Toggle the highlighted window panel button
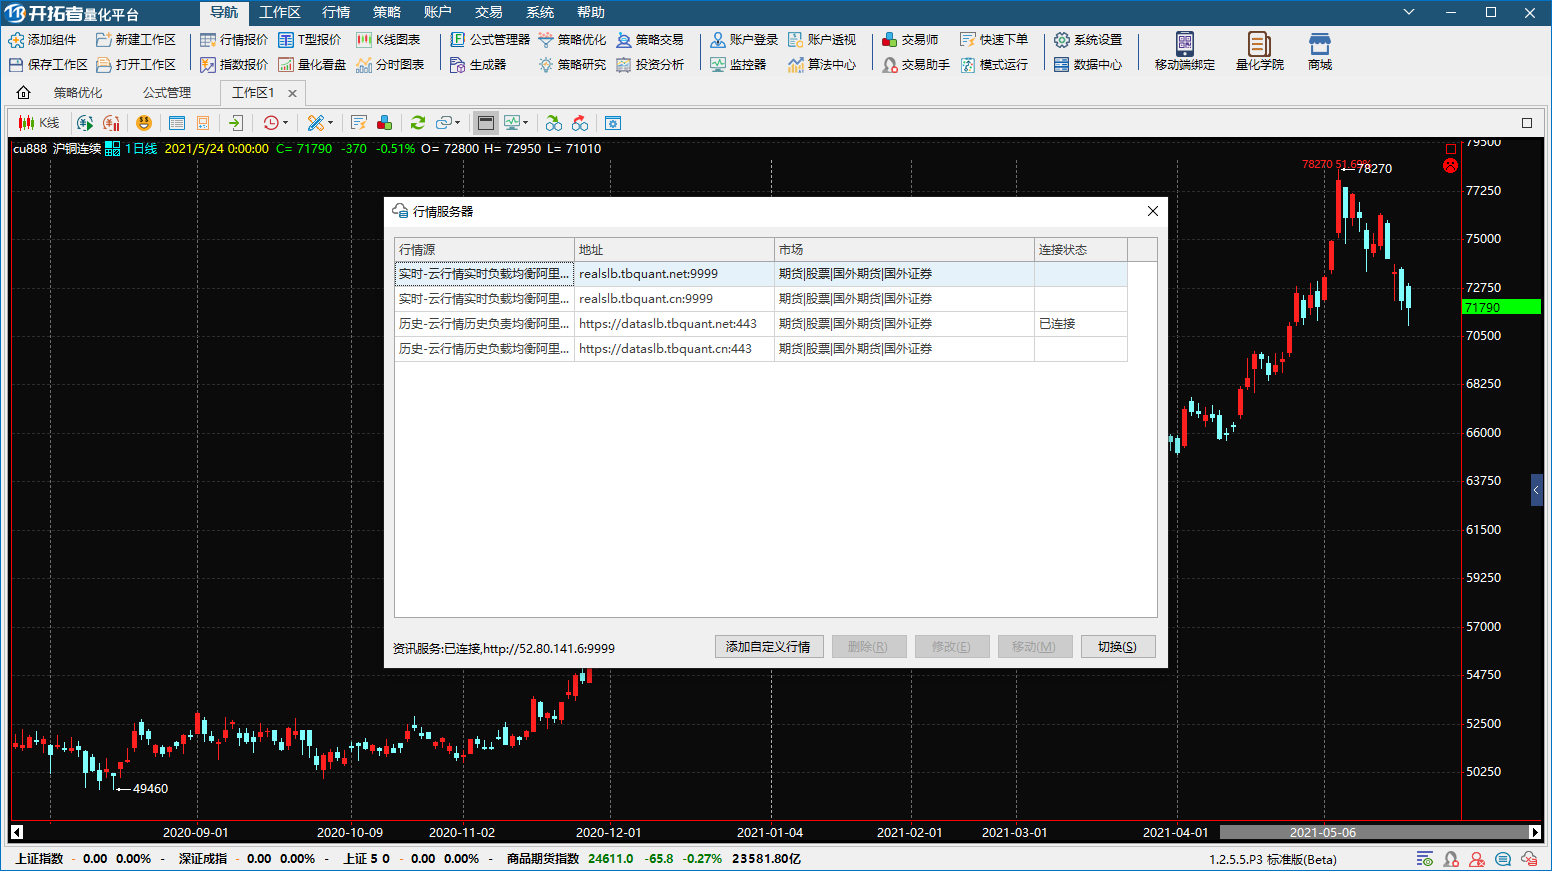1552x871 pixels. coord(486,123)
